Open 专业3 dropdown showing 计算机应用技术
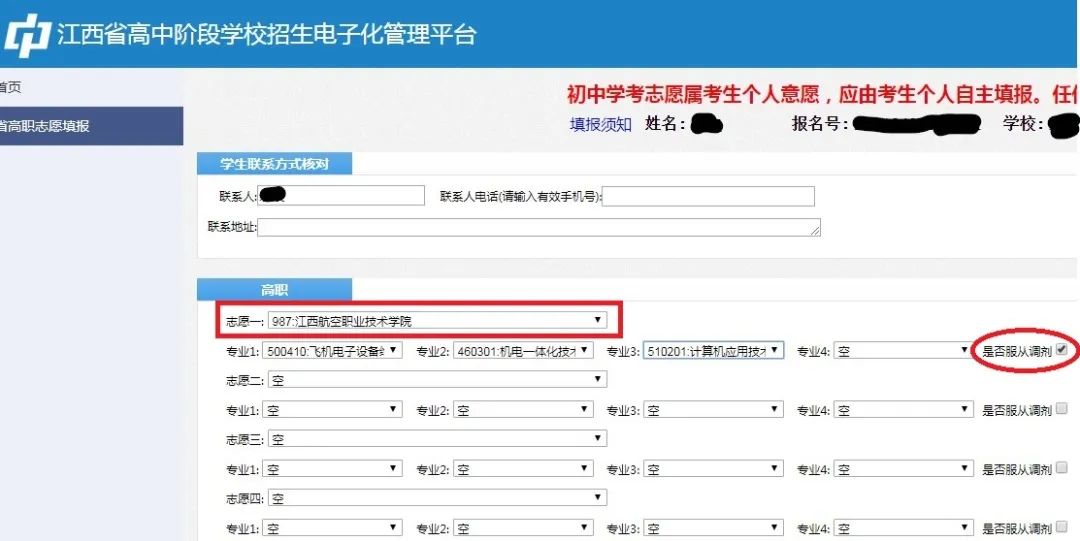1080x541 pixels. pos(713,351)
